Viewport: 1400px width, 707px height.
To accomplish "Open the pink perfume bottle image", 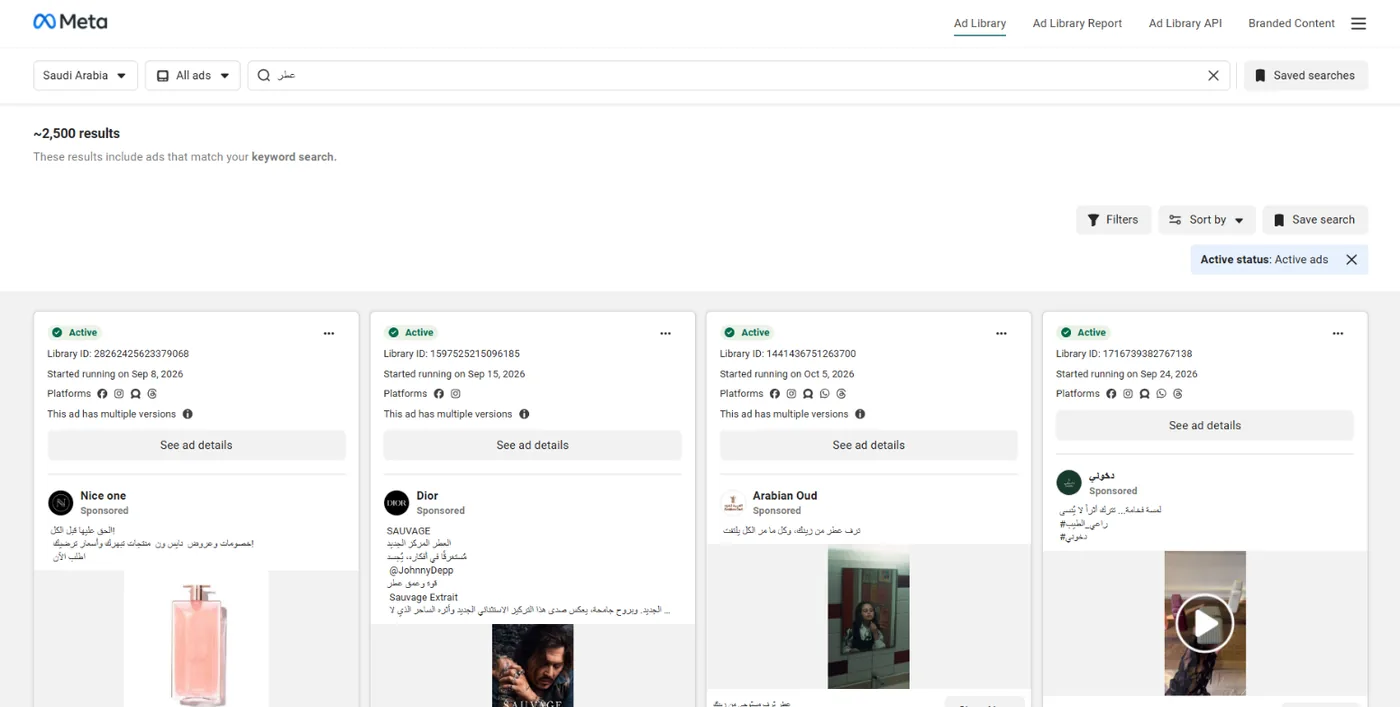I will [196, 639].
